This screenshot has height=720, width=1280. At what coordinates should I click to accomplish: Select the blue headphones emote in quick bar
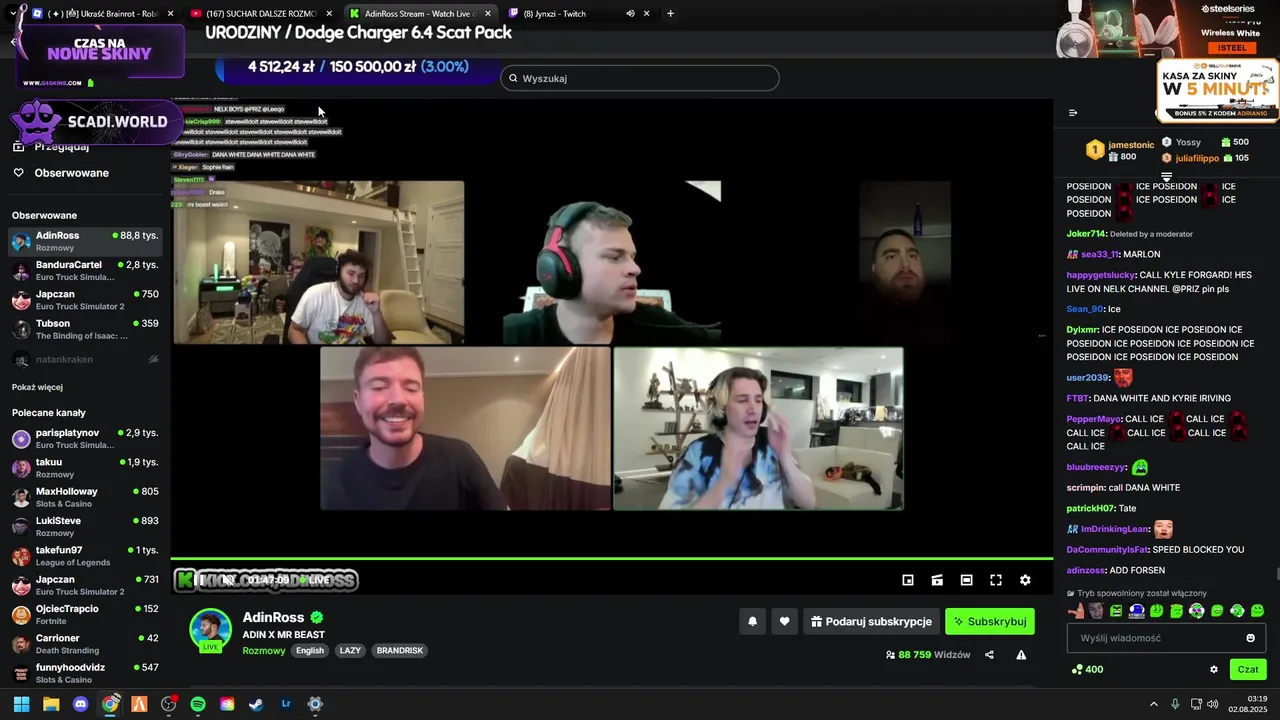pos(1137,610)
